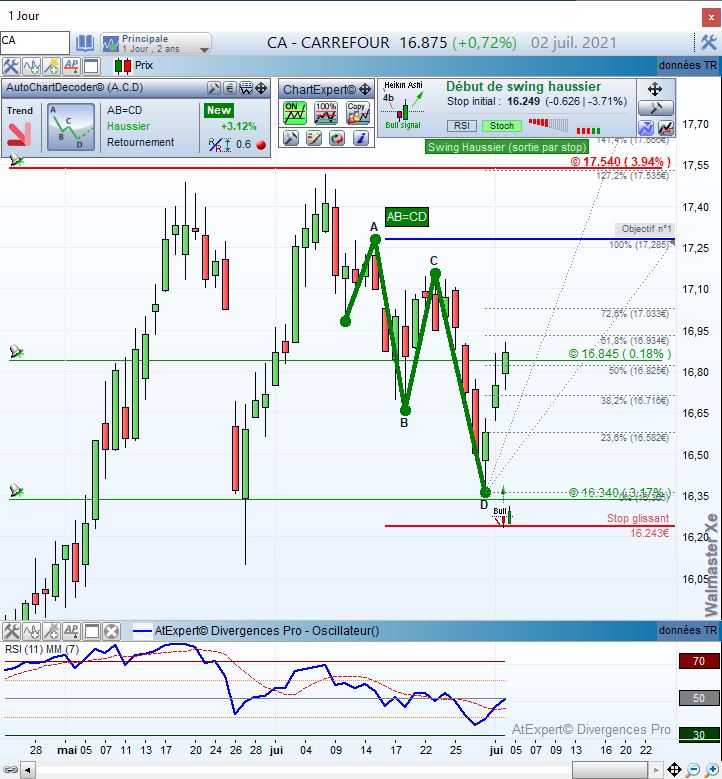
Task: Click the RSI 50 level marker
Action: click(699, 698)
